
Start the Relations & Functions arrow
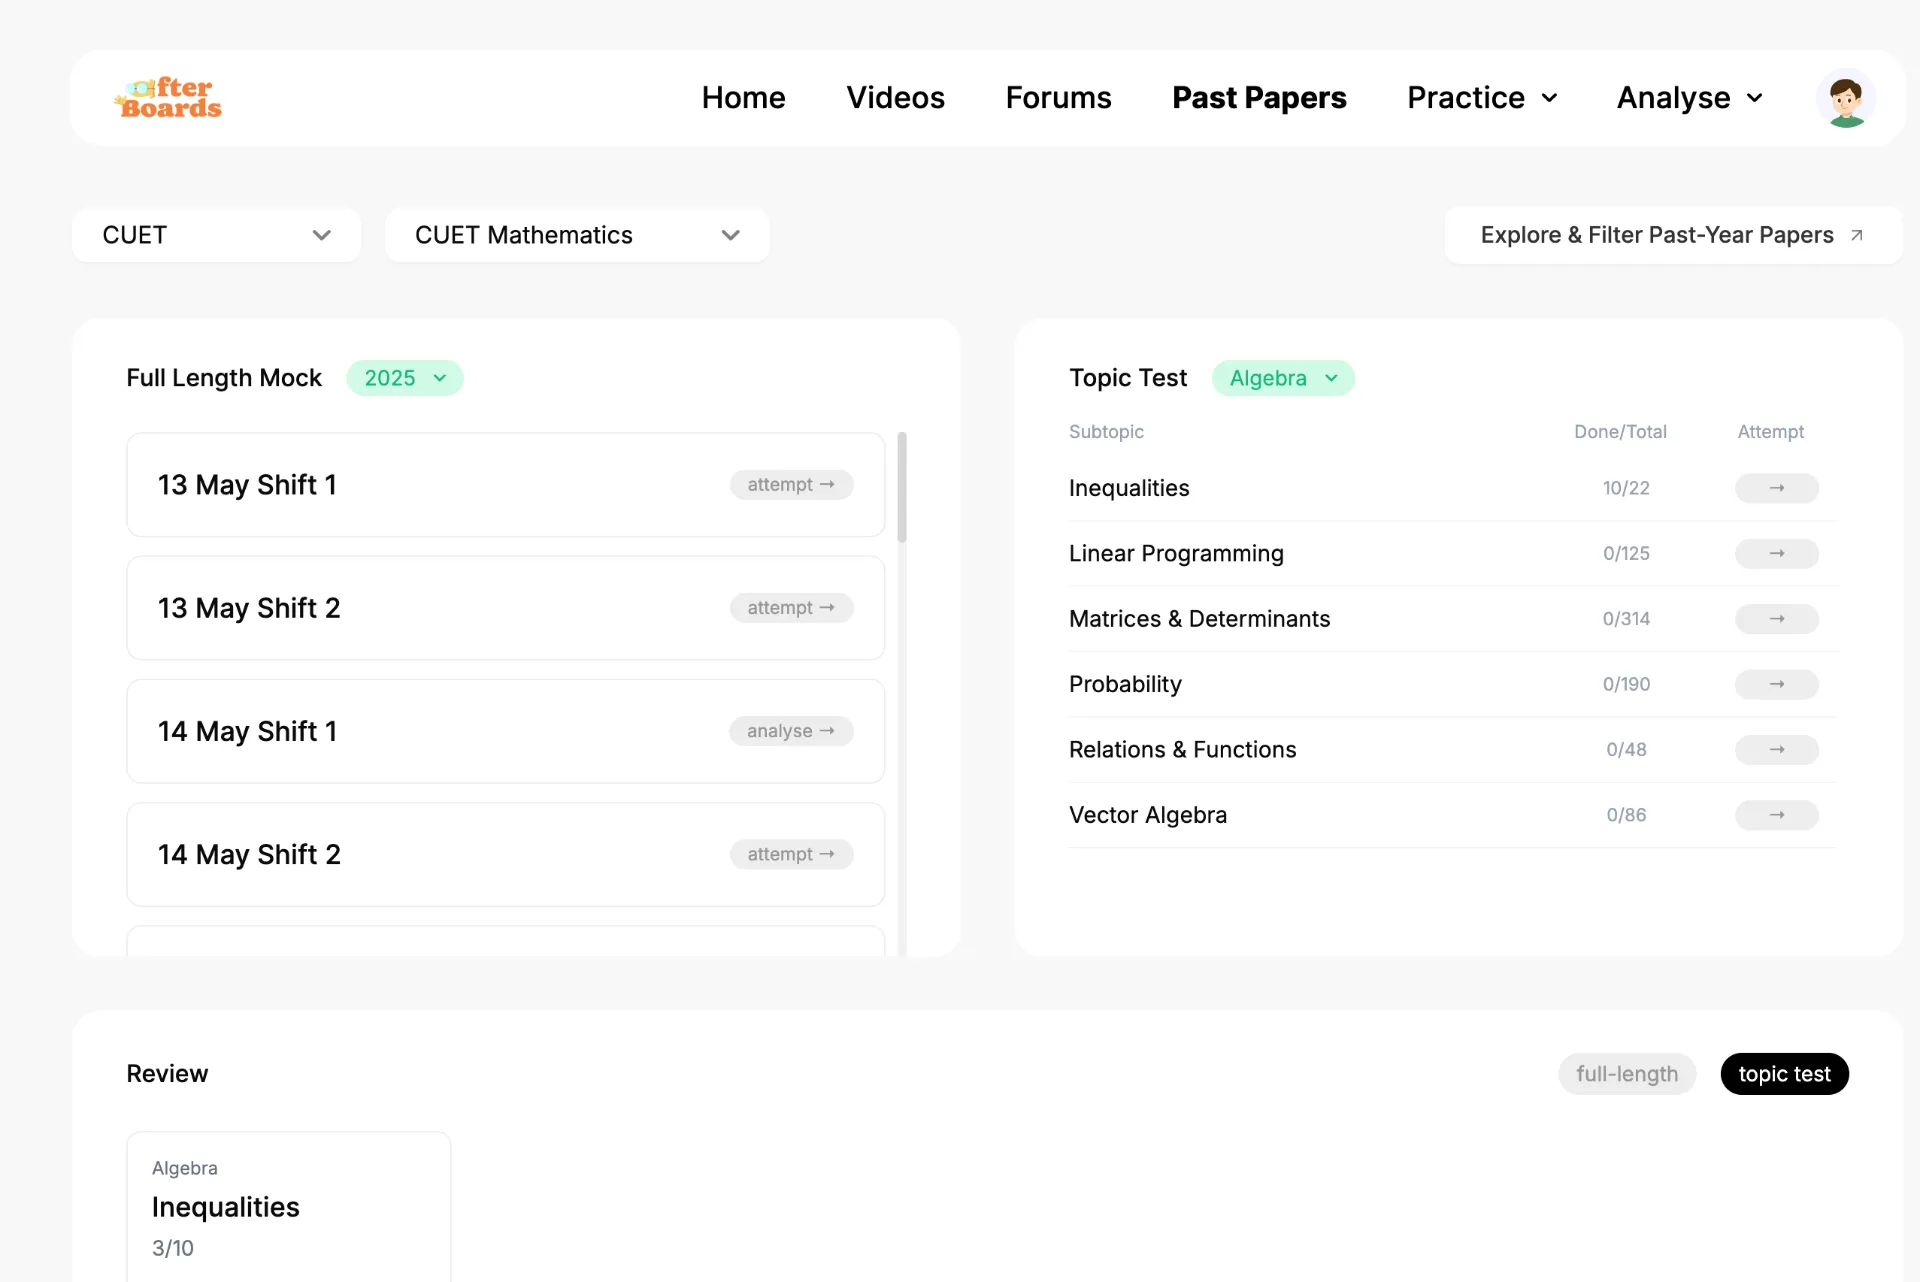pyautogui.click(x=1776, y=750)
